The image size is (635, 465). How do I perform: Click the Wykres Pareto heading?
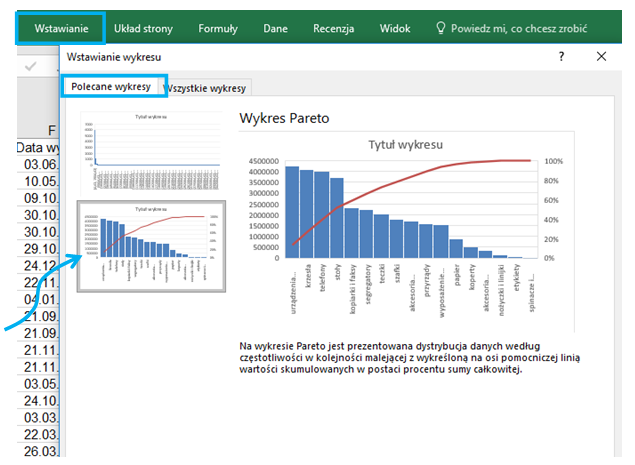(284, 118)
